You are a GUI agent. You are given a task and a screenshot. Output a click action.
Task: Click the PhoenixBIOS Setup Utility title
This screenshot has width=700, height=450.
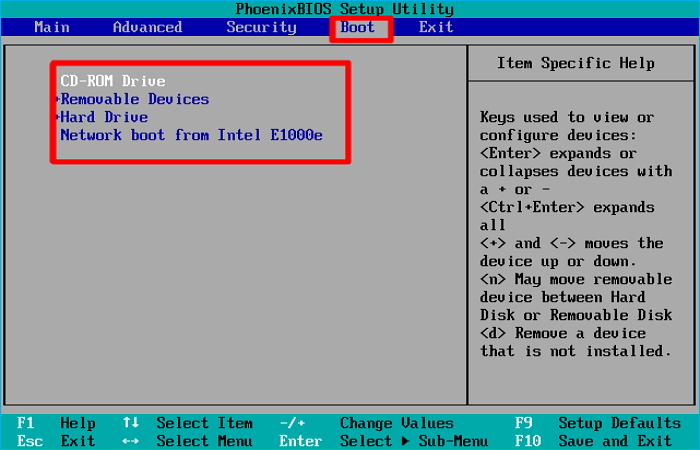(344, 8)
